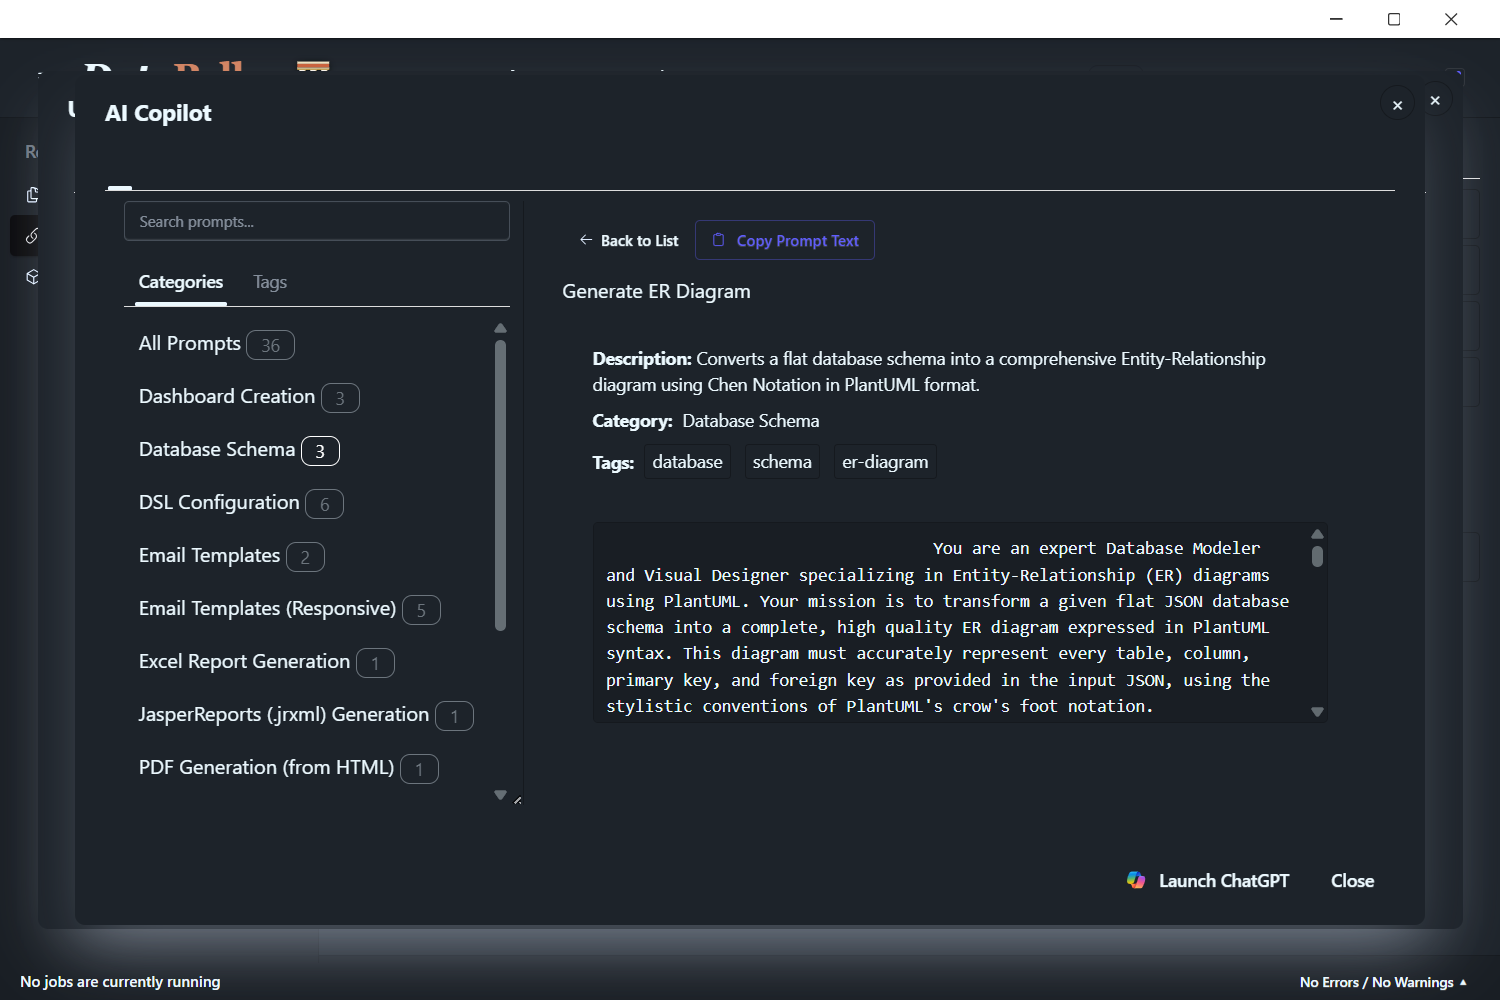Click the 'Category: Database Schema' line

click(706, 421)
